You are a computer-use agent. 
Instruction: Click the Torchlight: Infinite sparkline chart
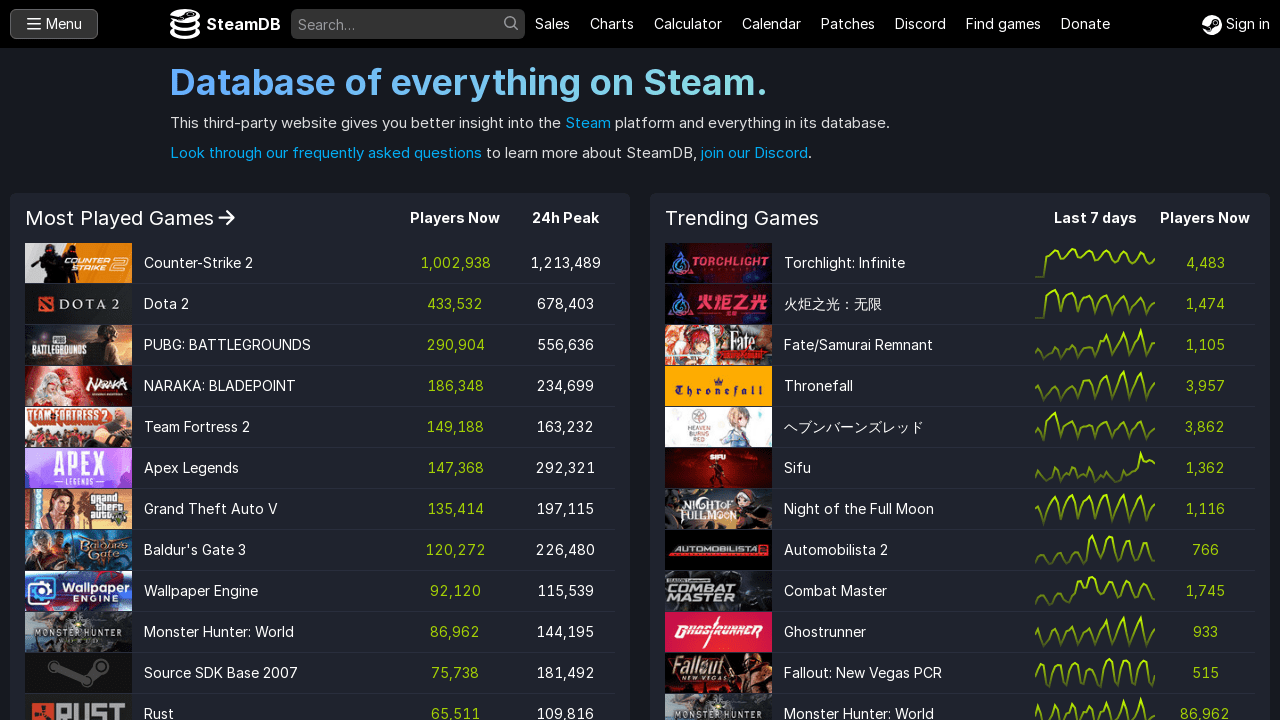(1095, 263)
